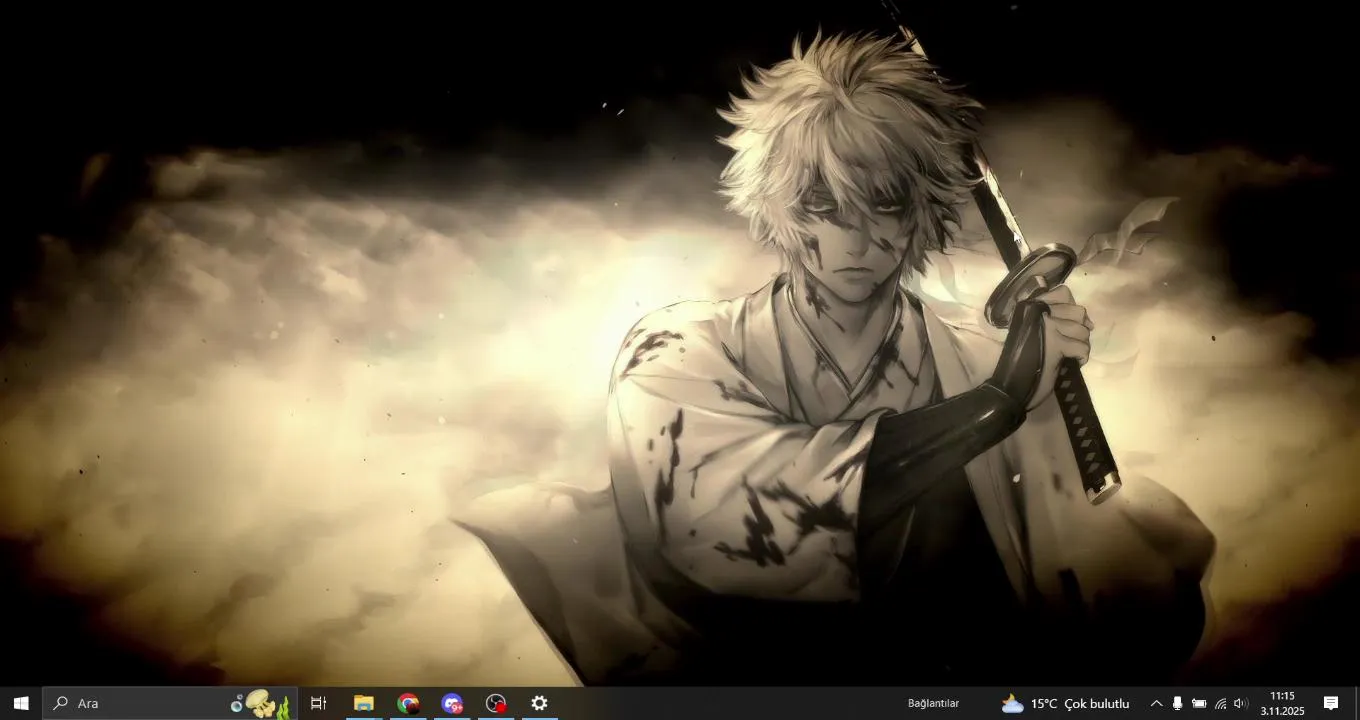Image resolution: width=1360 pixels, height=720 pixels.
Task: Click the jellyfish search highlight illustration
Action: [260, 703]
